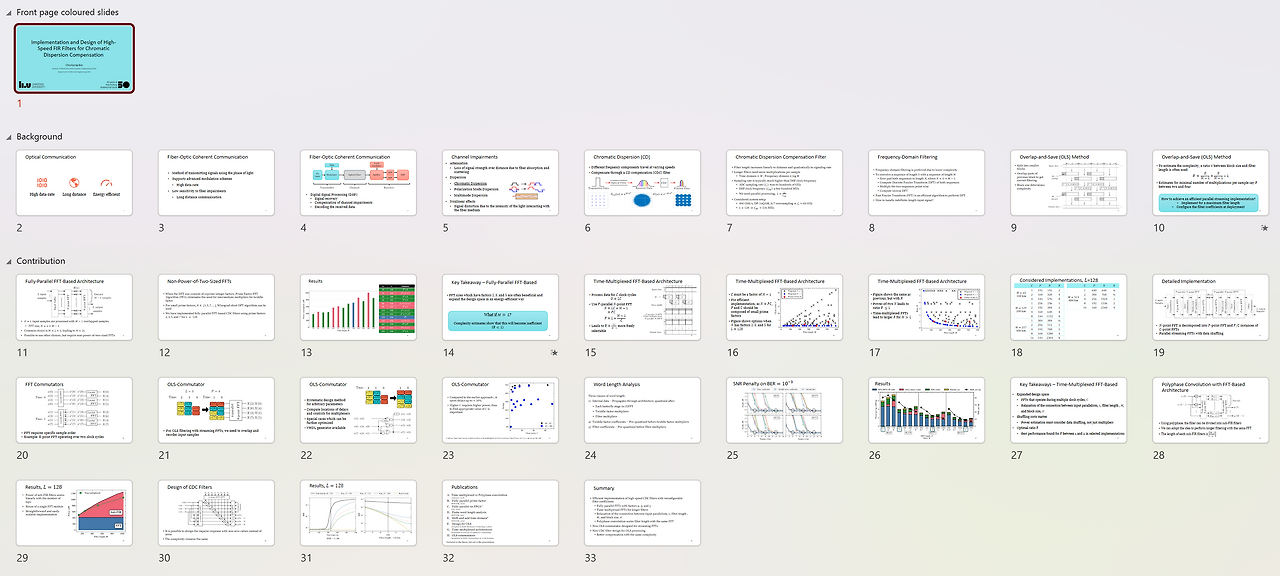Select the Optical Communication slide
Screen dimensions: 1280x576
(75, 183)
